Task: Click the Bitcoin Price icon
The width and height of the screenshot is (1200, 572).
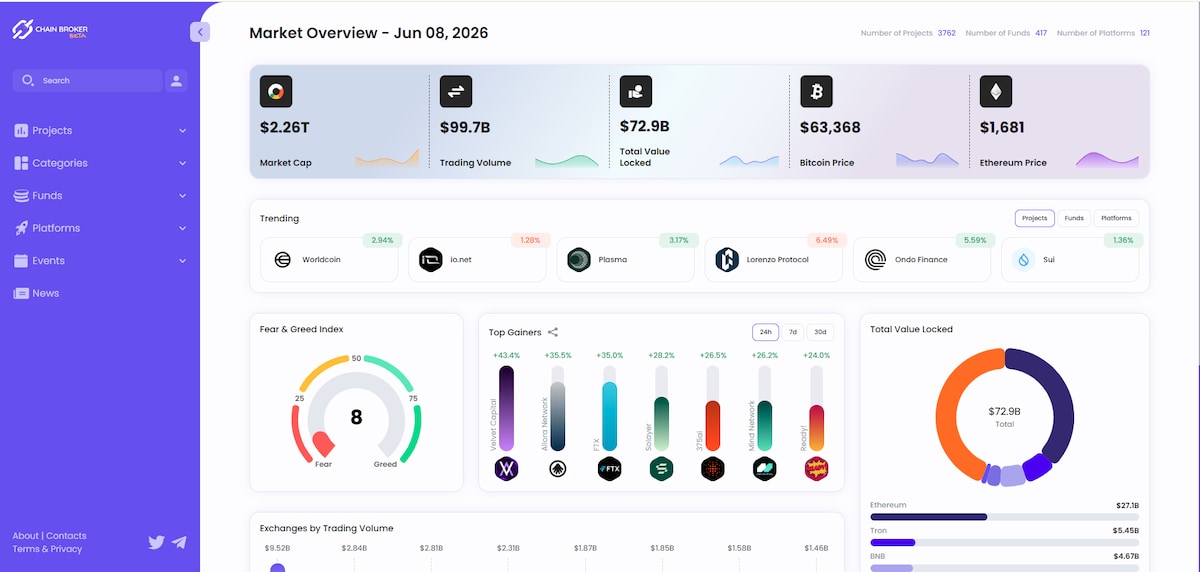Action: [x=816, y=92]
